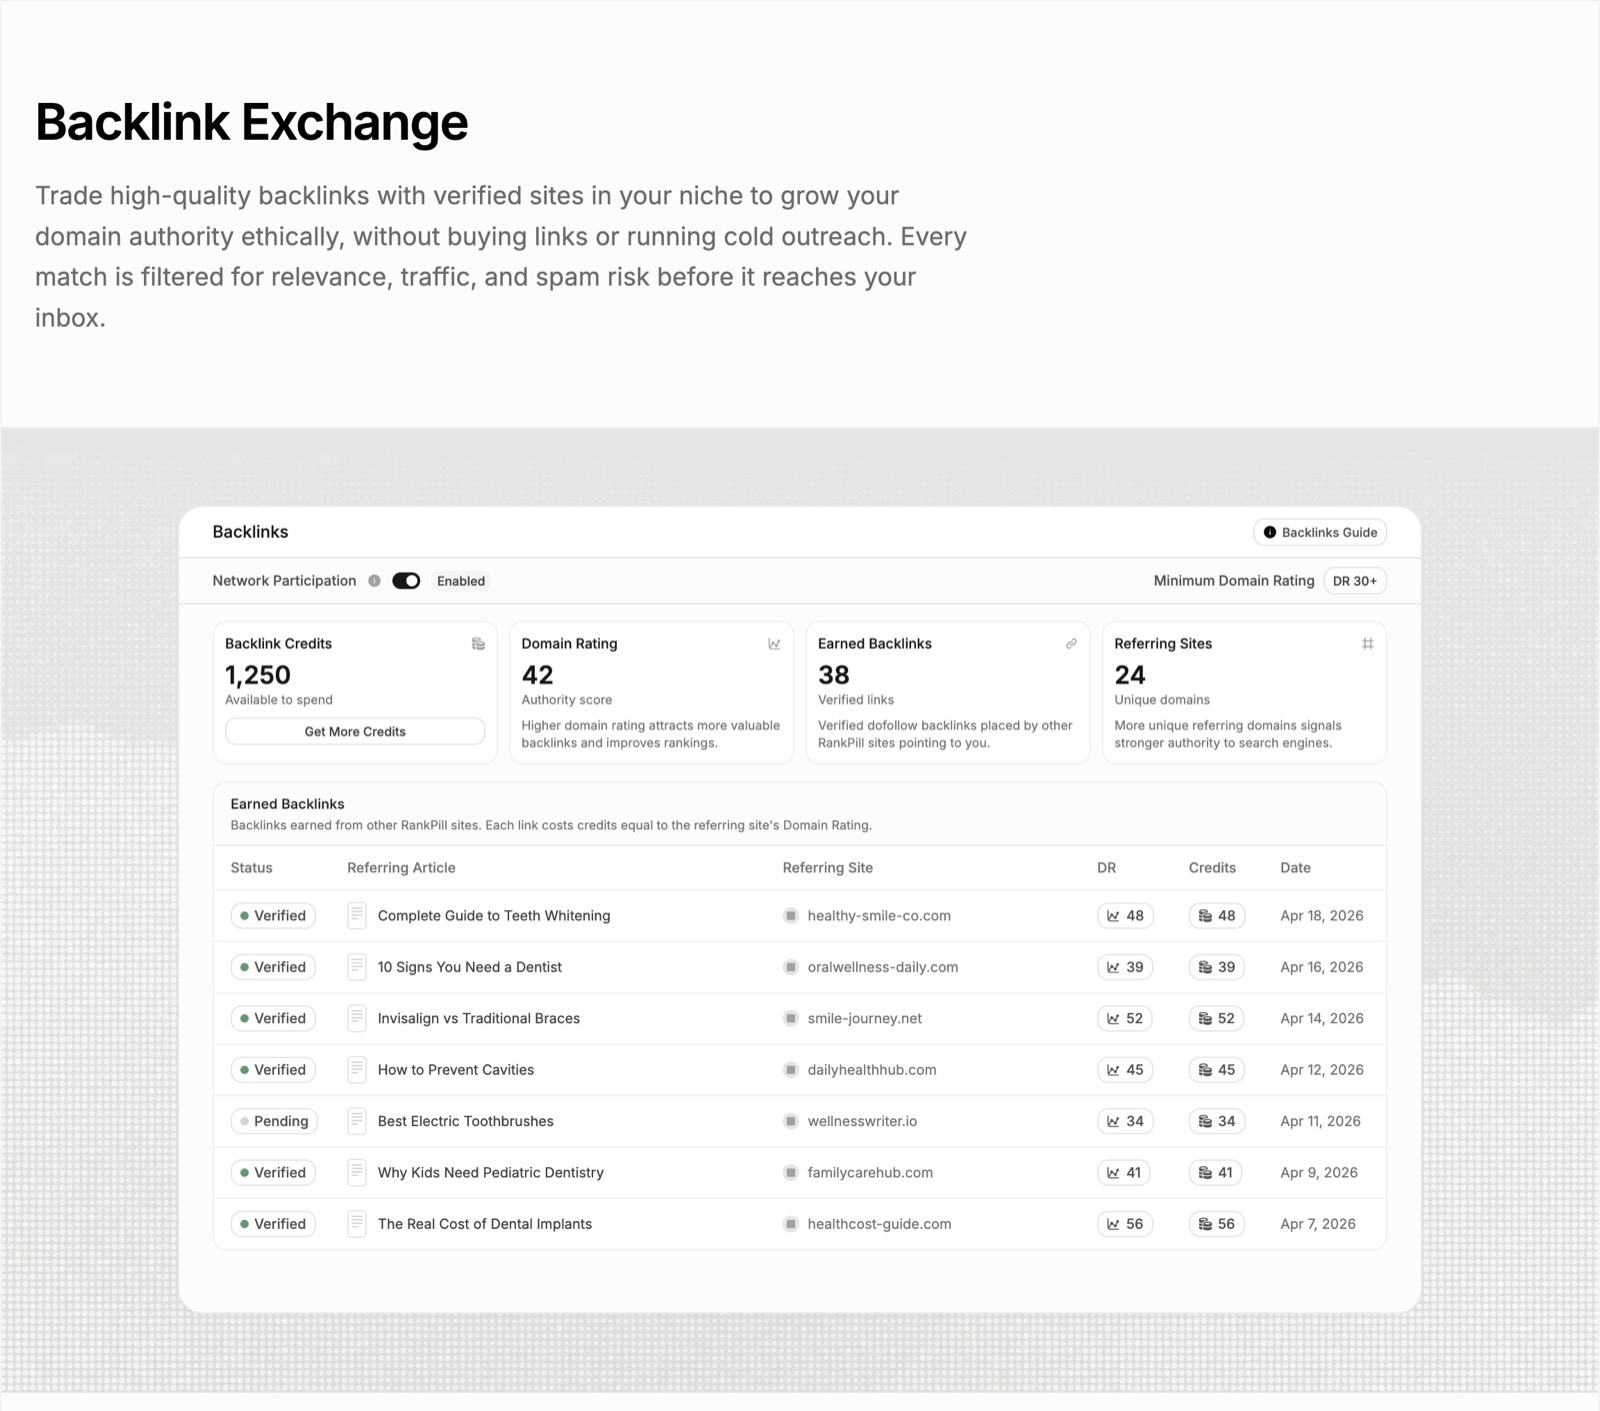Click healthcost-guide.com referring site
This screenshot has height=1411, width=1600.
[879, 1224]
